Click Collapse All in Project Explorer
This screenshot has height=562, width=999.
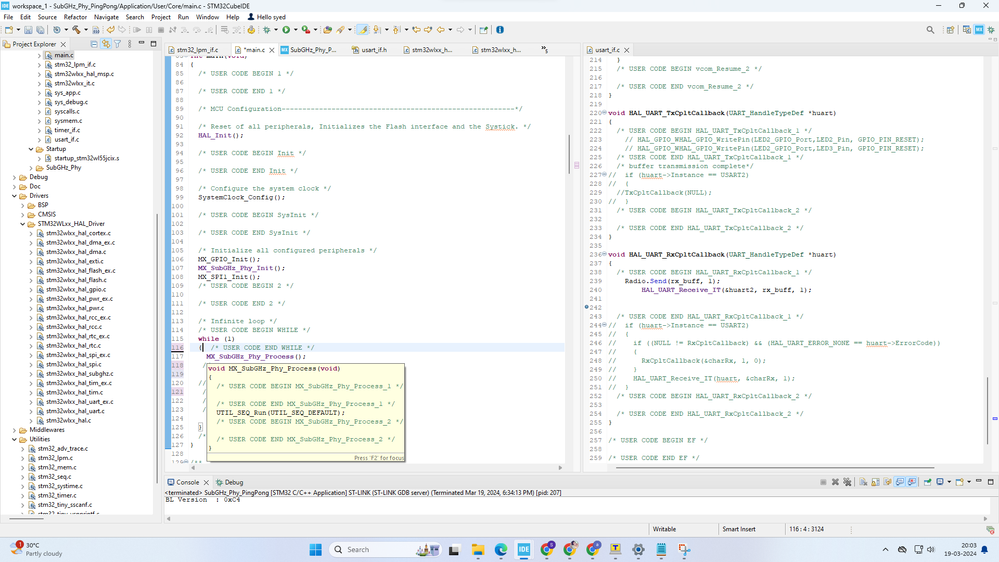pyautogui.click(x=94, y=44)
